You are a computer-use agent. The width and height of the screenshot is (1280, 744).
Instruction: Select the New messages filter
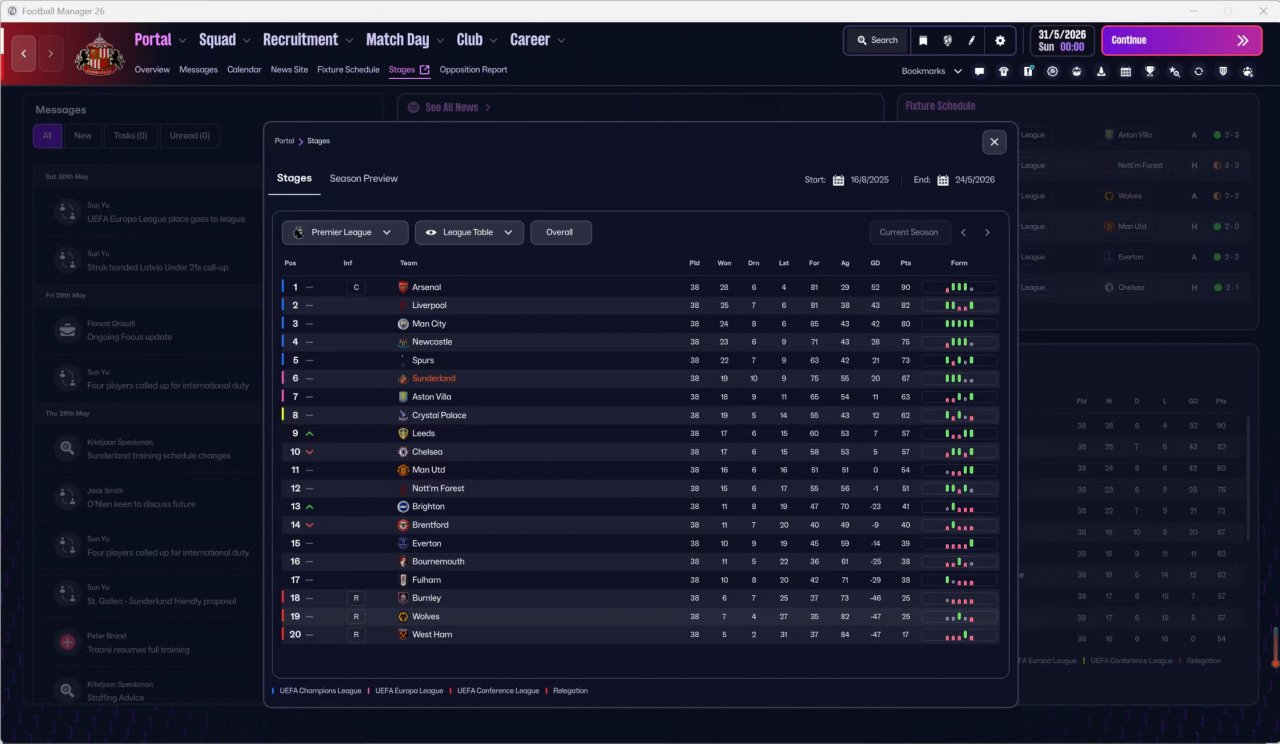pos(83,136)
